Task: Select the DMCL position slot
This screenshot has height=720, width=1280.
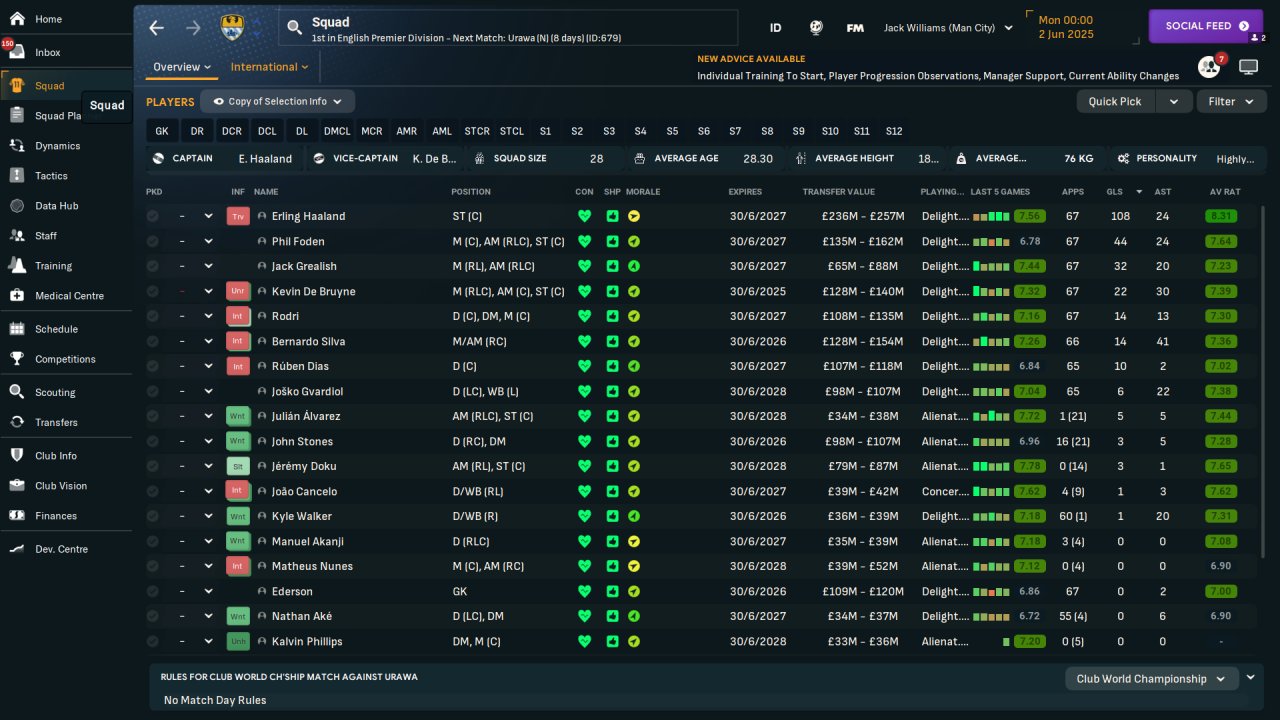Action: point(337,131)
